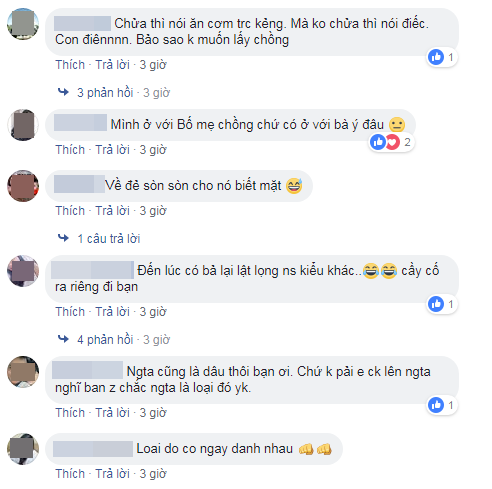Click the reply arrow icon beside "1 câu trả lời"
The height and width of the screenshot is (489, 492).
click(63, 238)
